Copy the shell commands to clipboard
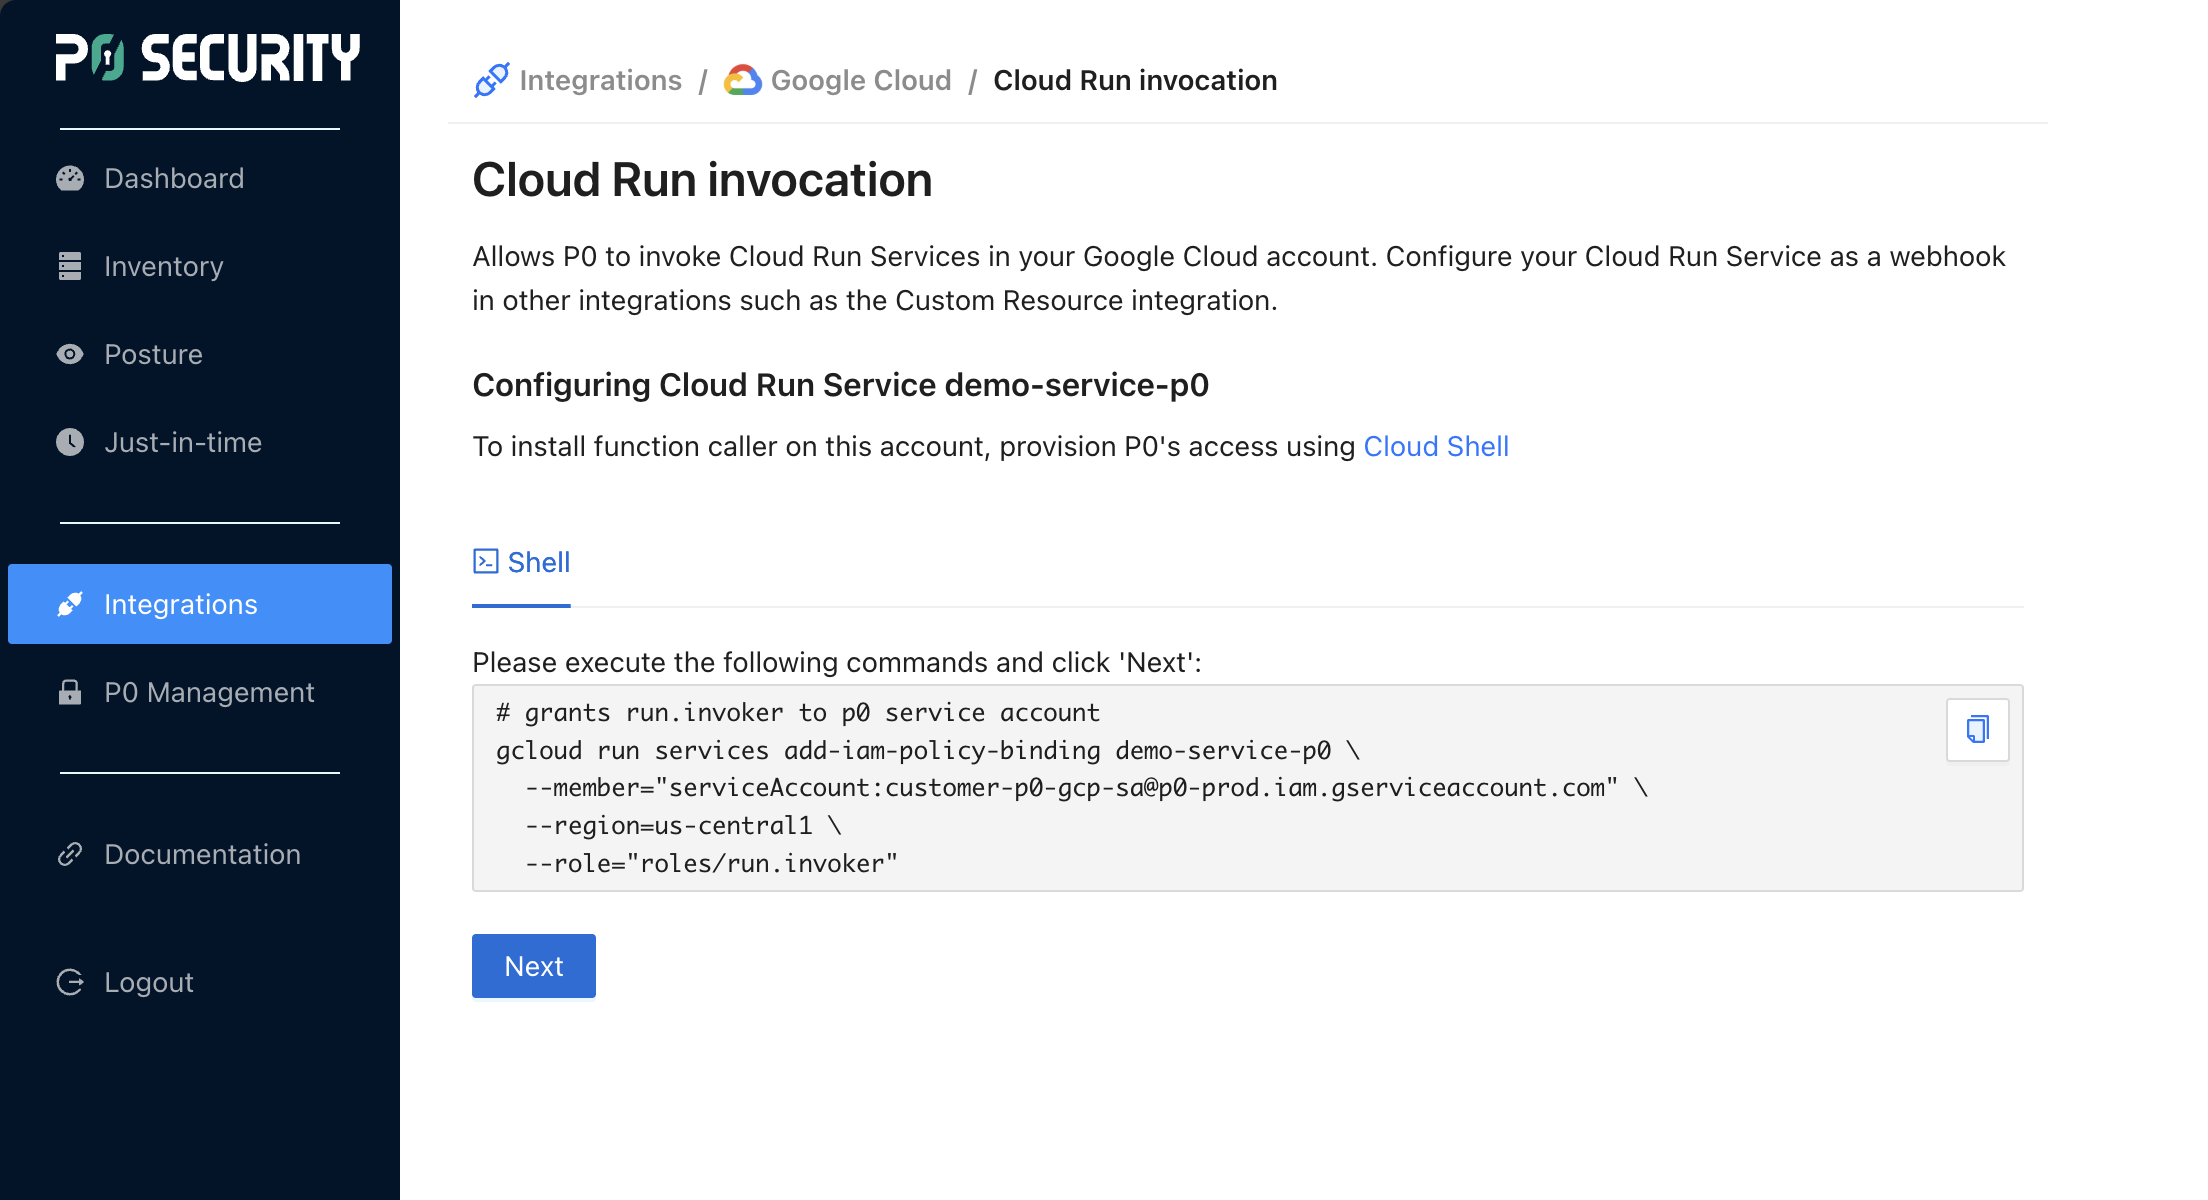The image size is (2208, 1200). click(1977, 730)
